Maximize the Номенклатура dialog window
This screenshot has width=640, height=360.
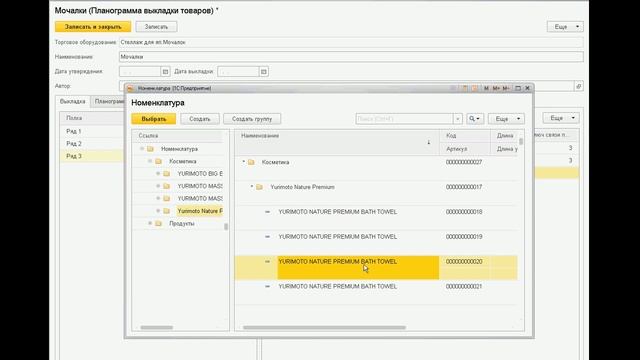(518, 88)
